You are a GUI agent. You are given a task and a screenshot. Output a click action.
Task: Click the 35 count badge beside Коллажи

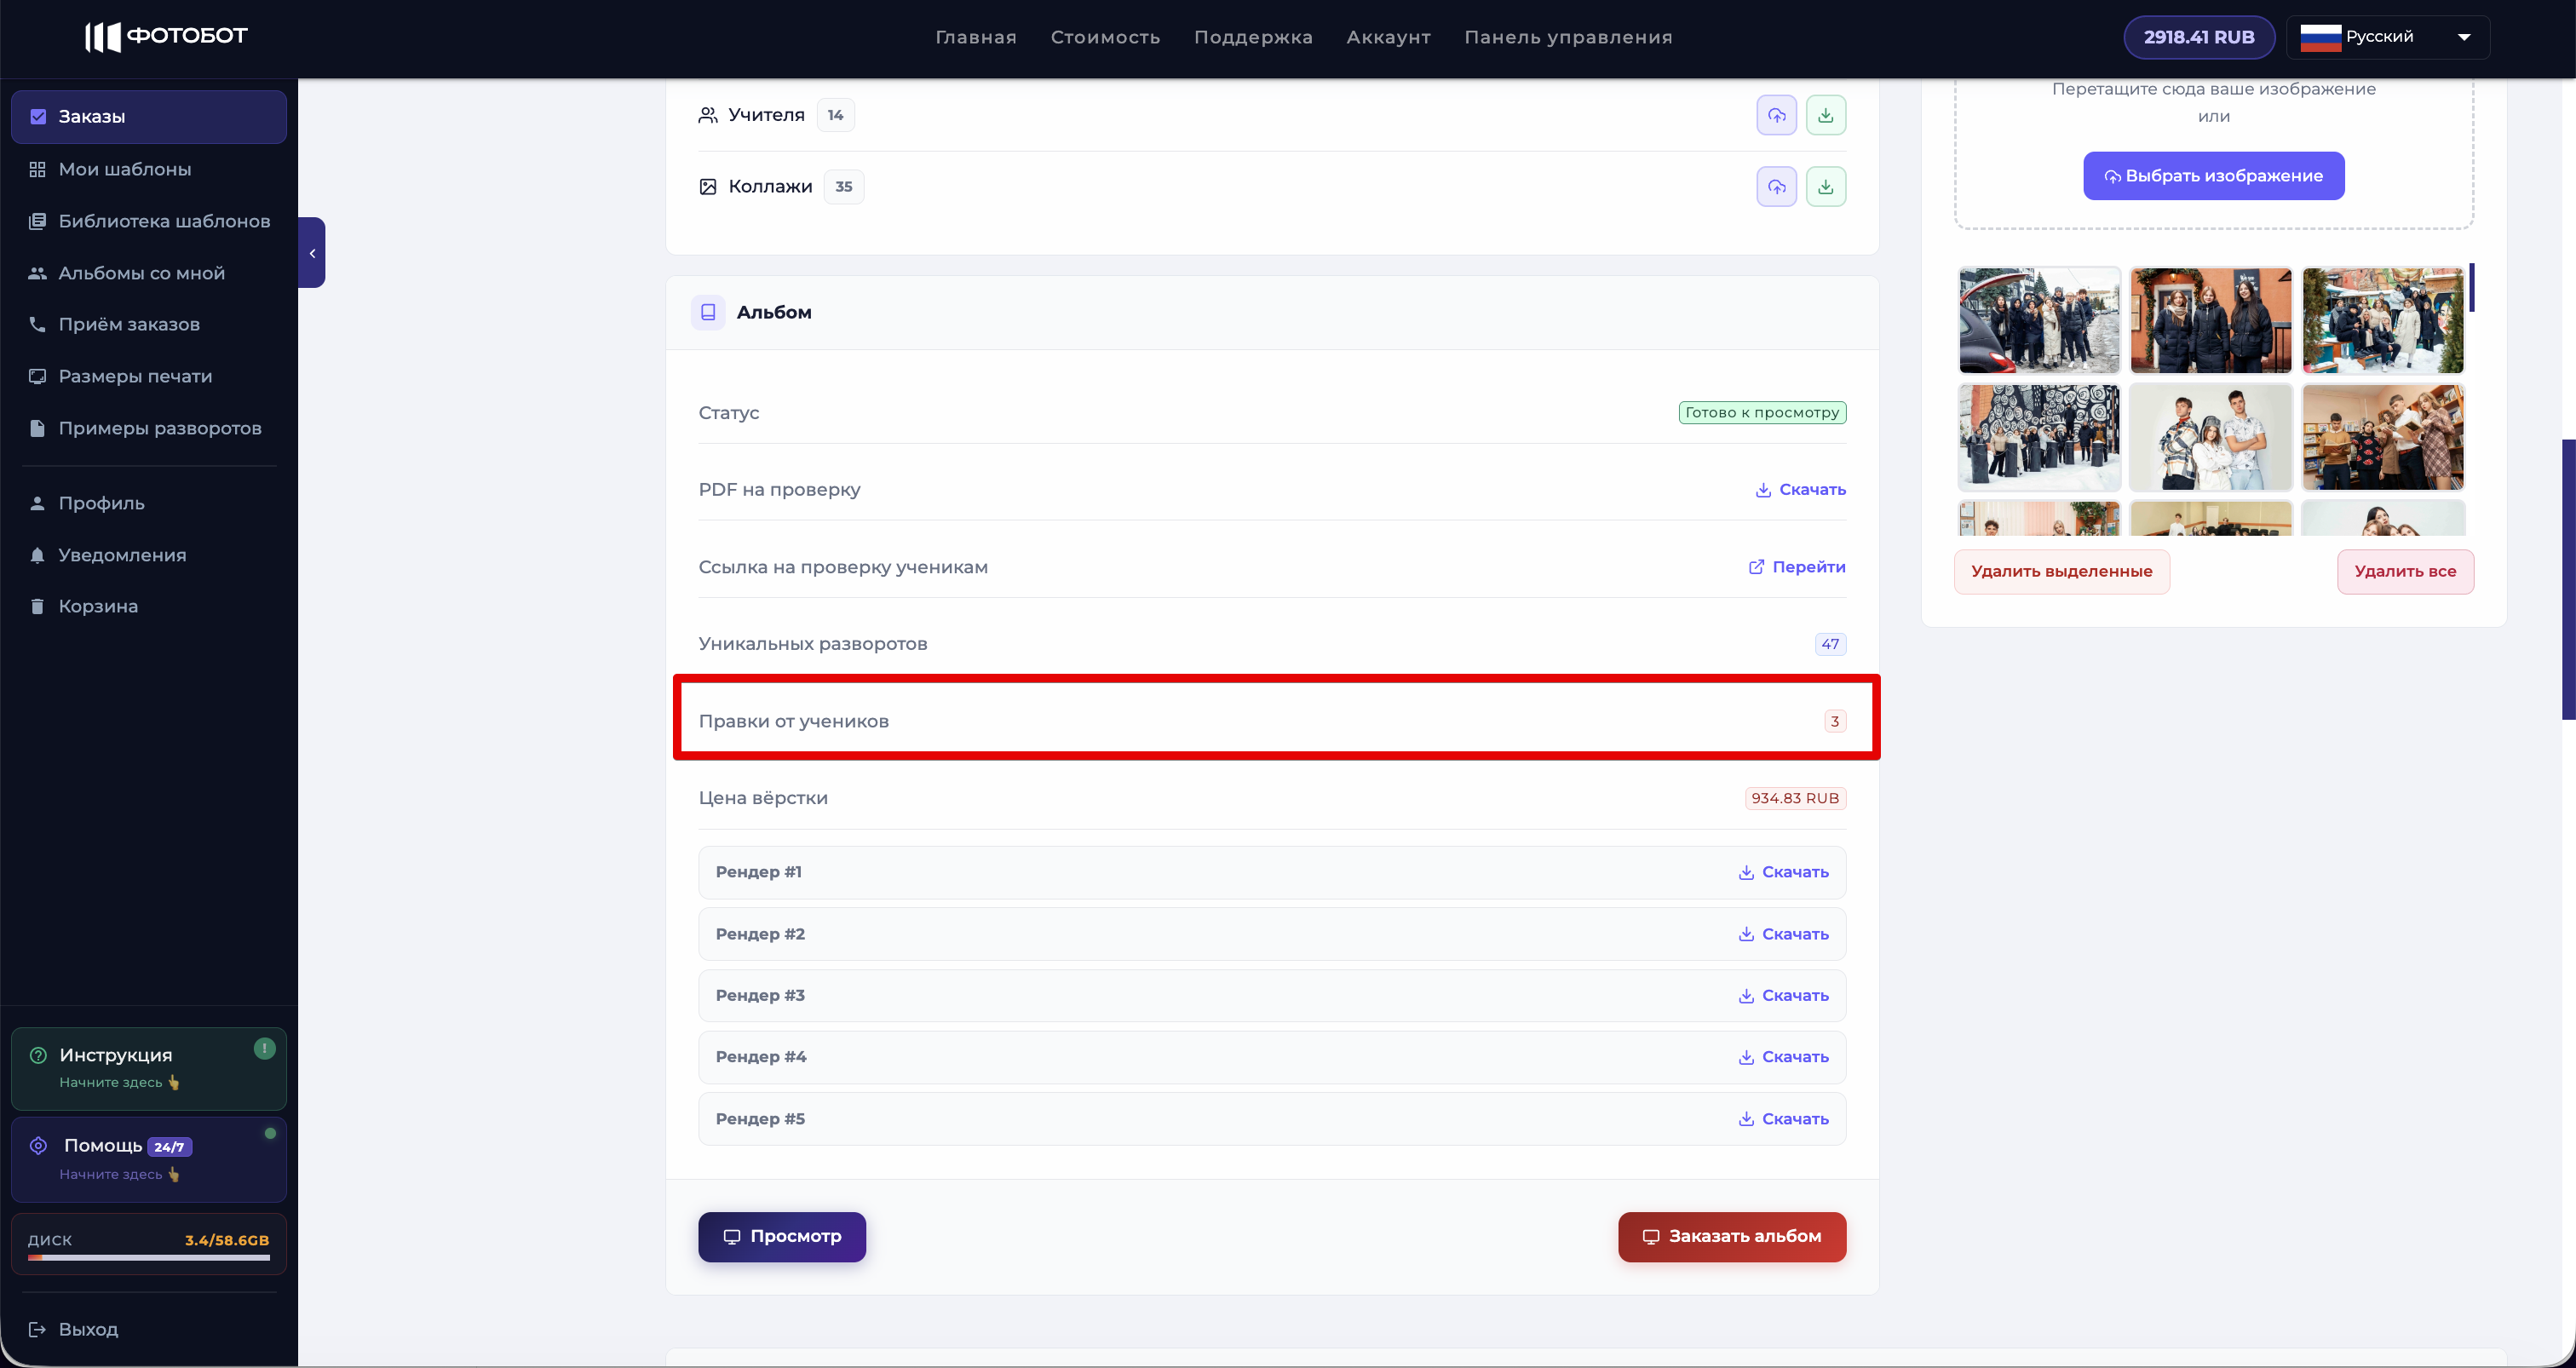[x=844, y=187]
